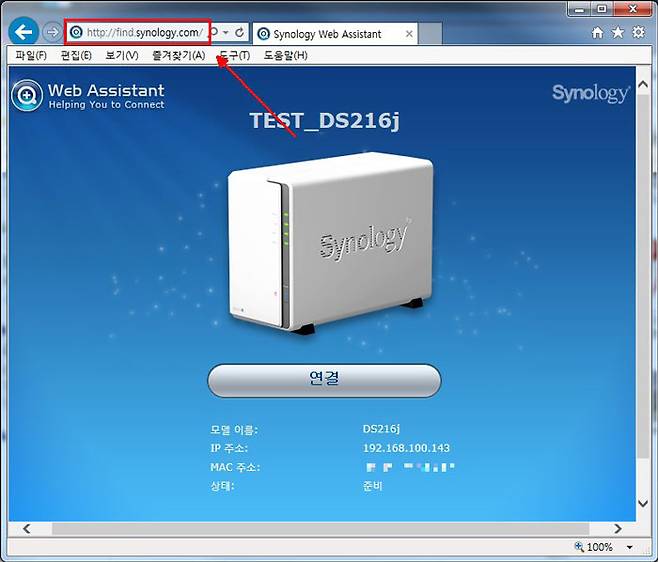658x562 pixels.
Task: Click the find.synology.com address field
Action: click(140, 33)
